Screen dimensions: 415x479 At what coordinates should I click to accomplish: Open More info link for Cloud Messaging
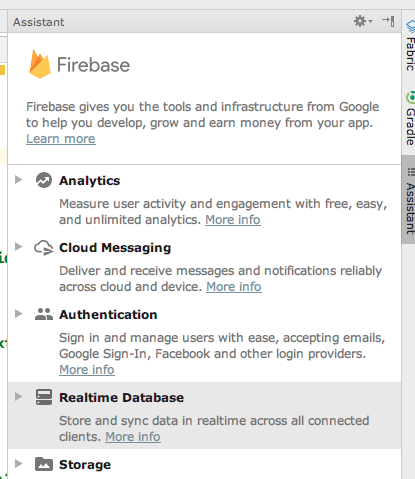tap(234, 287)
